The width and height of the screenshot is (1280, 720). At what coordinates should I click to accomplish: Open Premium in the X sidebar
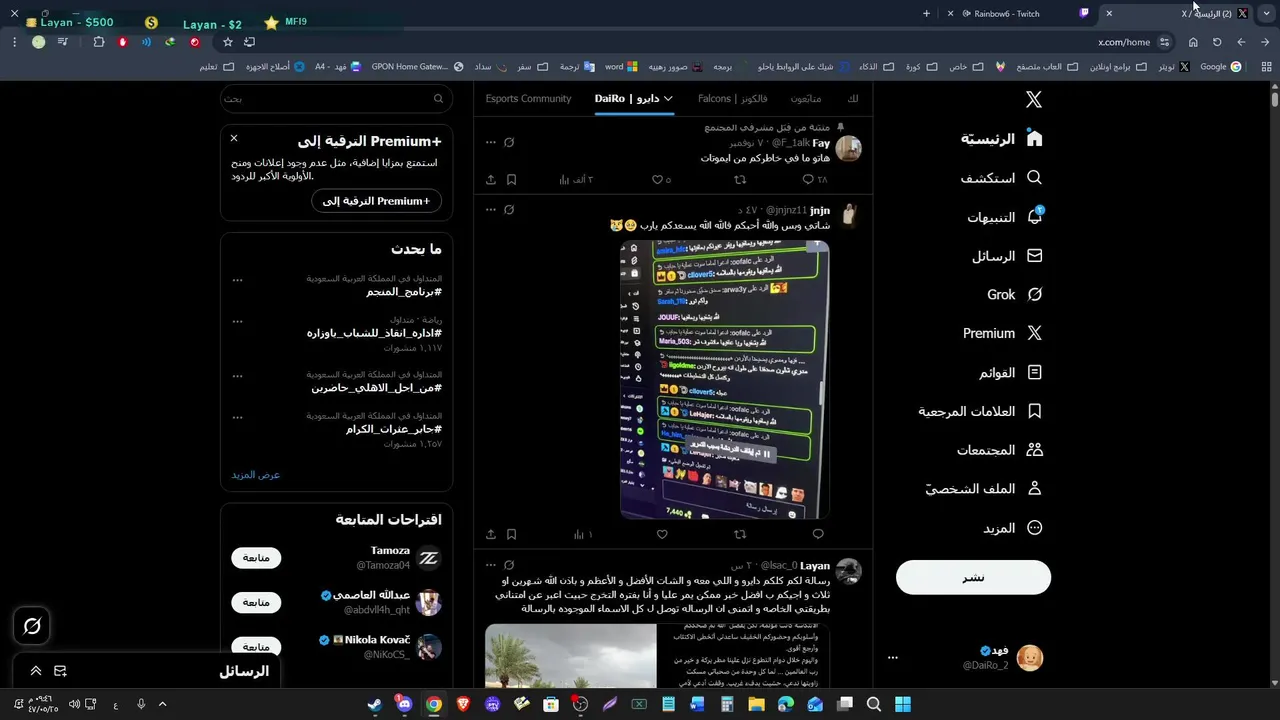(x=1004, y=333)
